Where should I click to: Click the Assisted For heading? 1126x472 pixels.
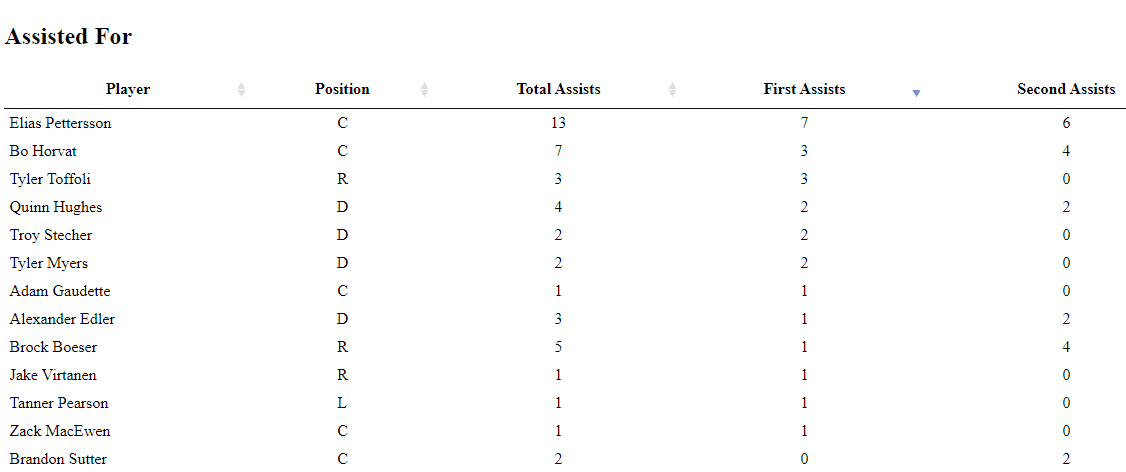tap(69, 37)
